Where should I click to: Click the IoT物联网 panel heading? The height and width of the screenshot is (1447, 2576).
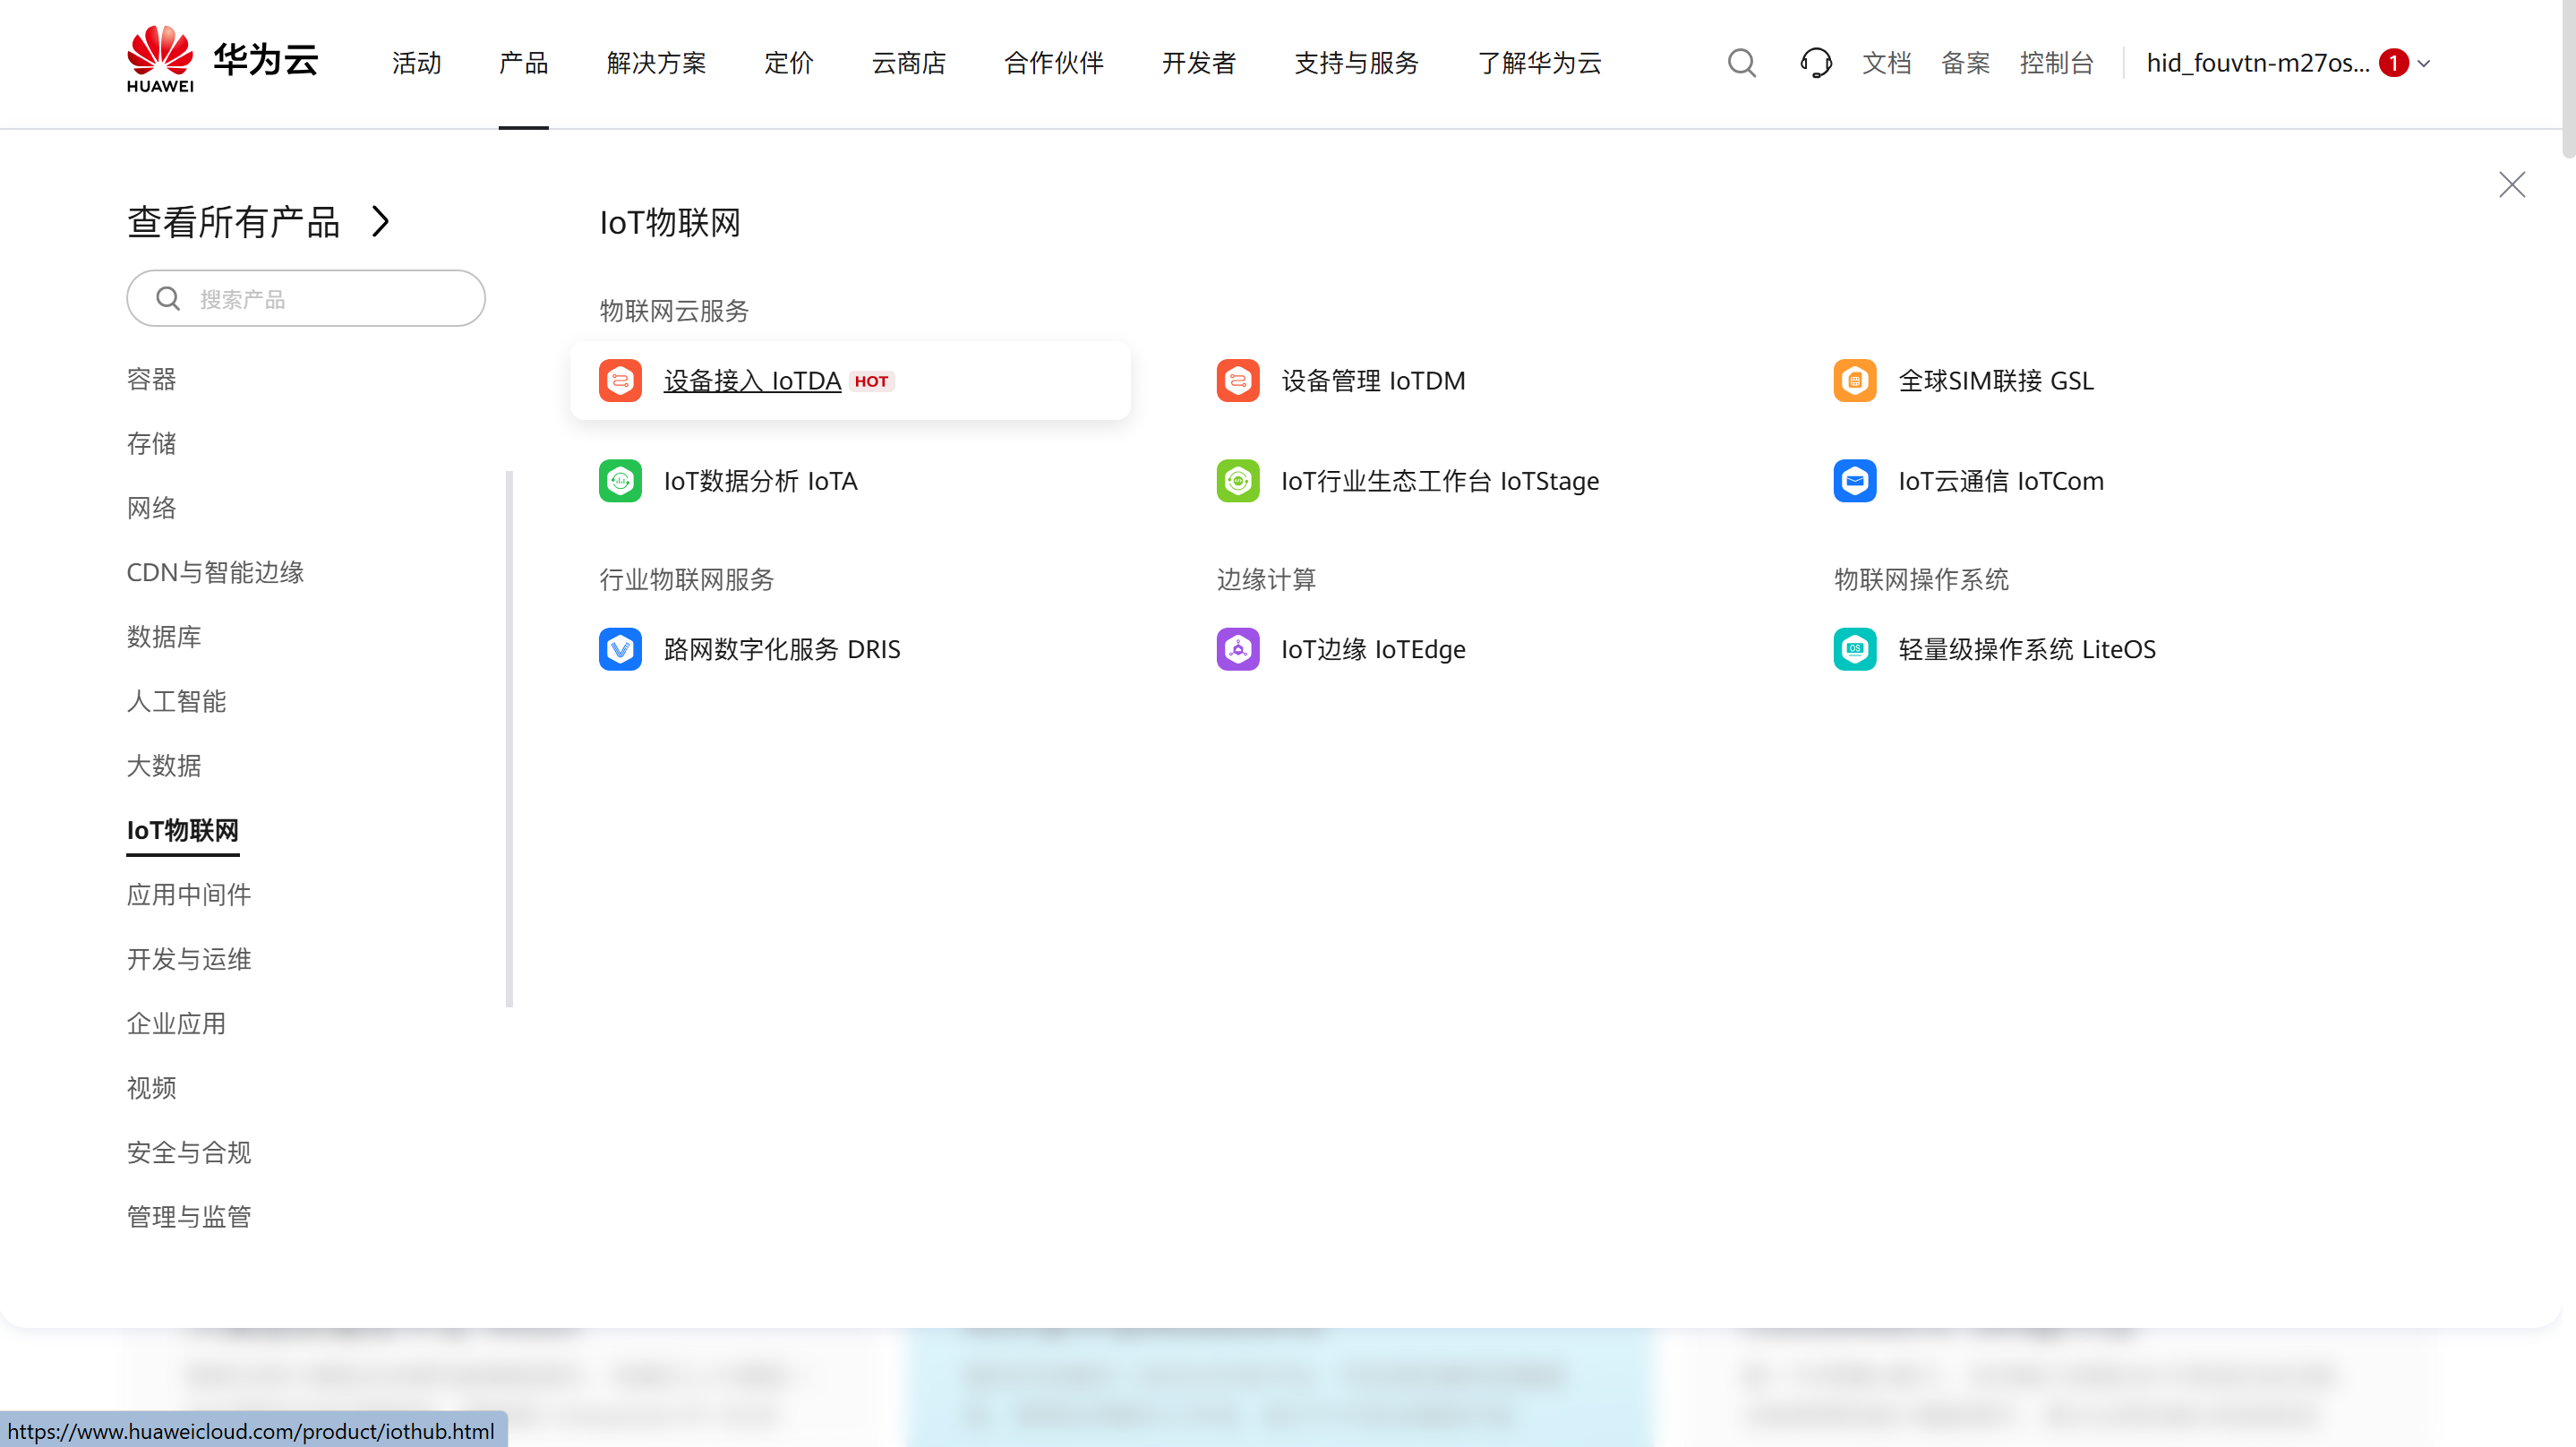click(x=670, y=222)
